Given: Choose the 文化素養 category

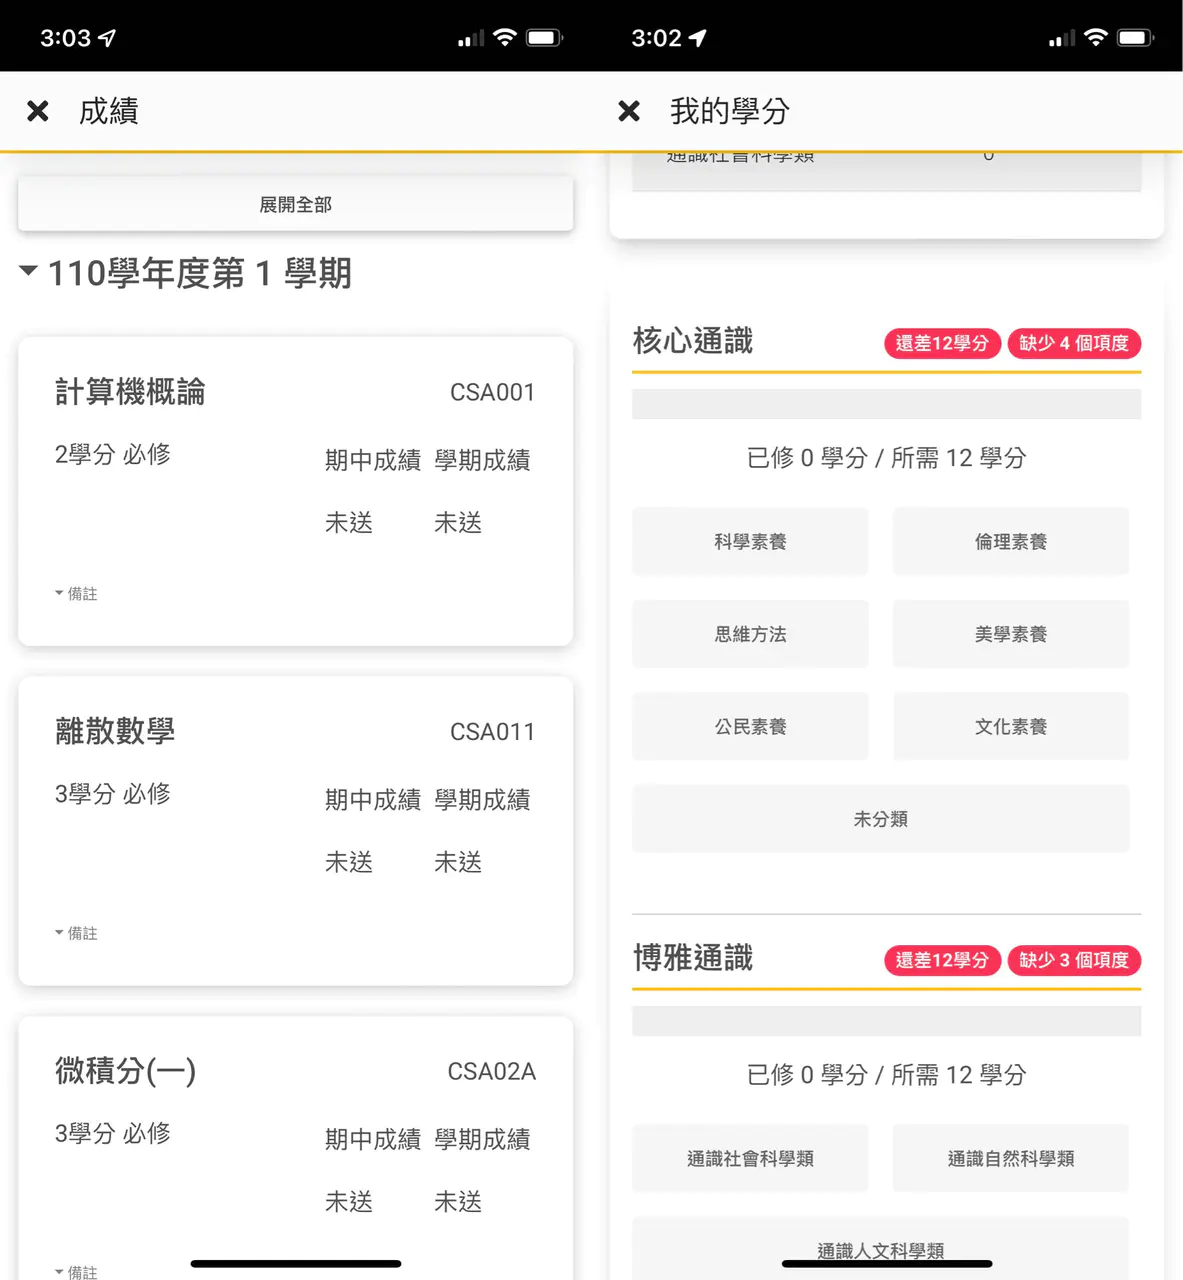Looking at the screenshot, I should pos(1010,727).
